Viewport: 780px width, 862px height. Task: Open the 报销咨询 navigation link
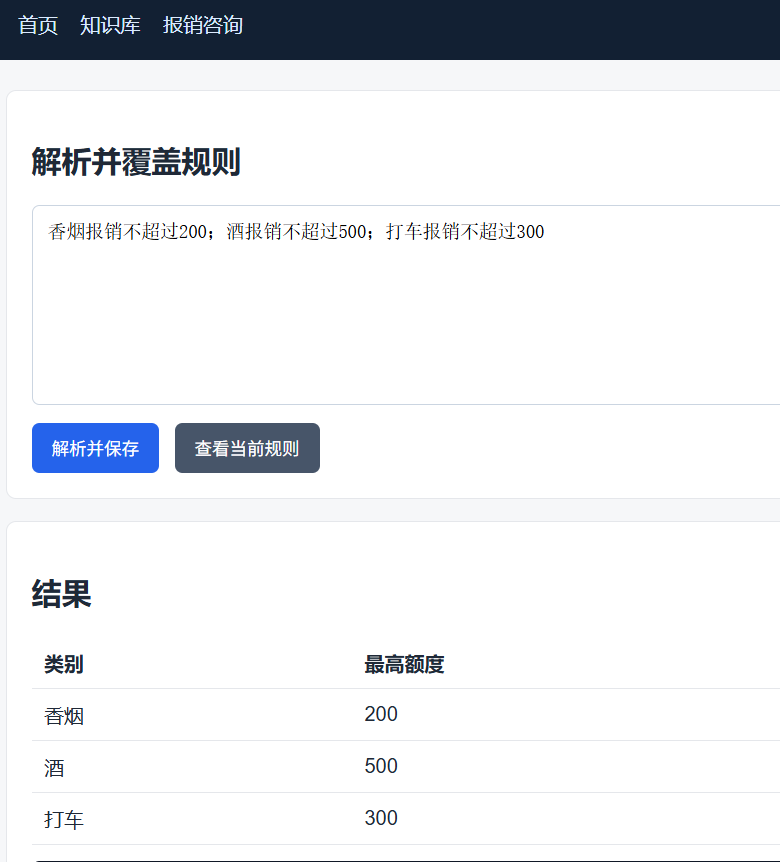[x=203, y=25]
